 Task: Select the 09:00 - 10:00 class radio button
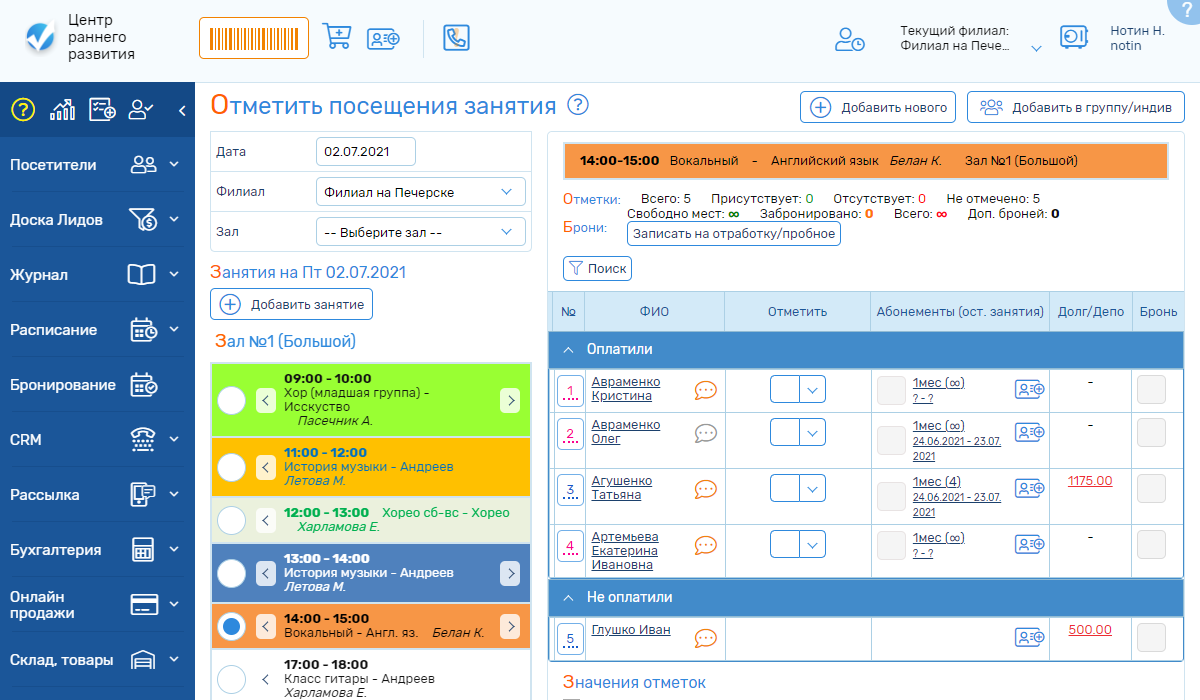pos(231,401)
